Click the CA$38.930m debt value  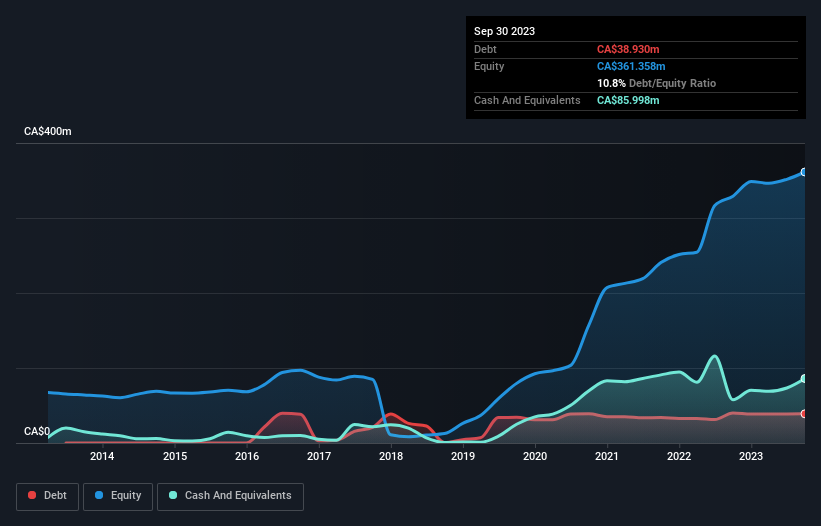coord(628,49)
